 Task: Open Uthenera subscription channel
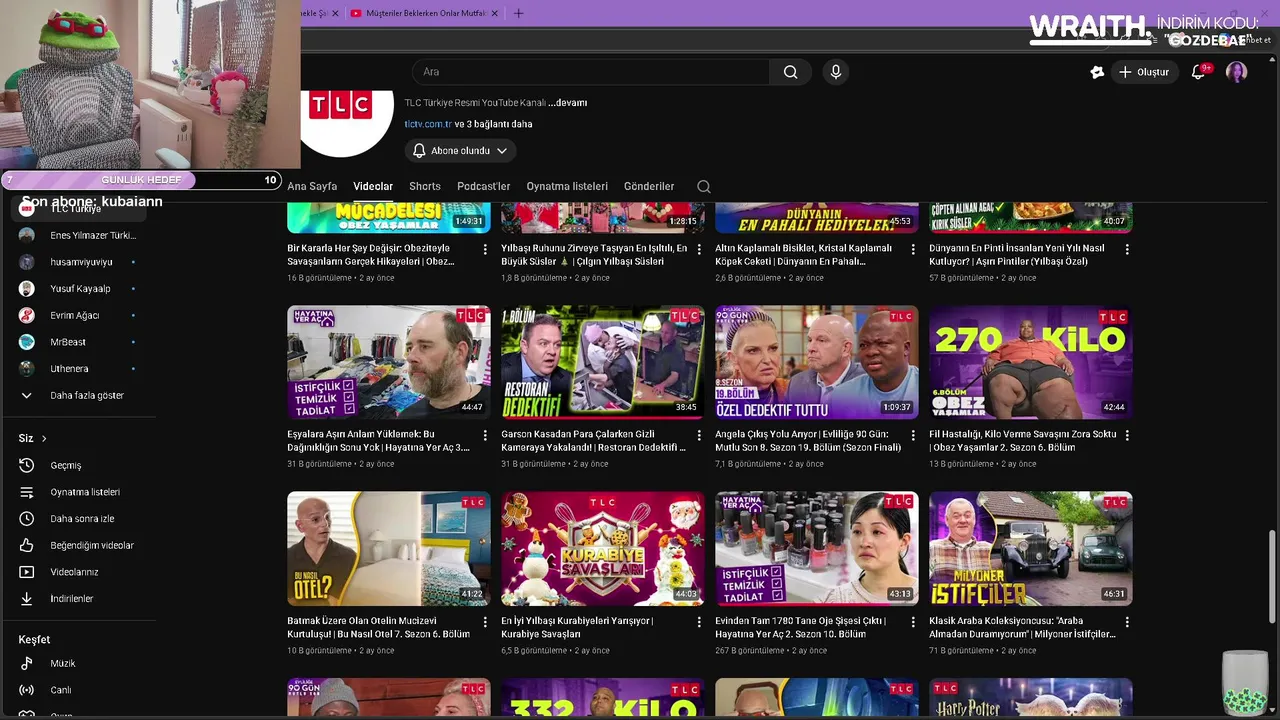(78, 369)
